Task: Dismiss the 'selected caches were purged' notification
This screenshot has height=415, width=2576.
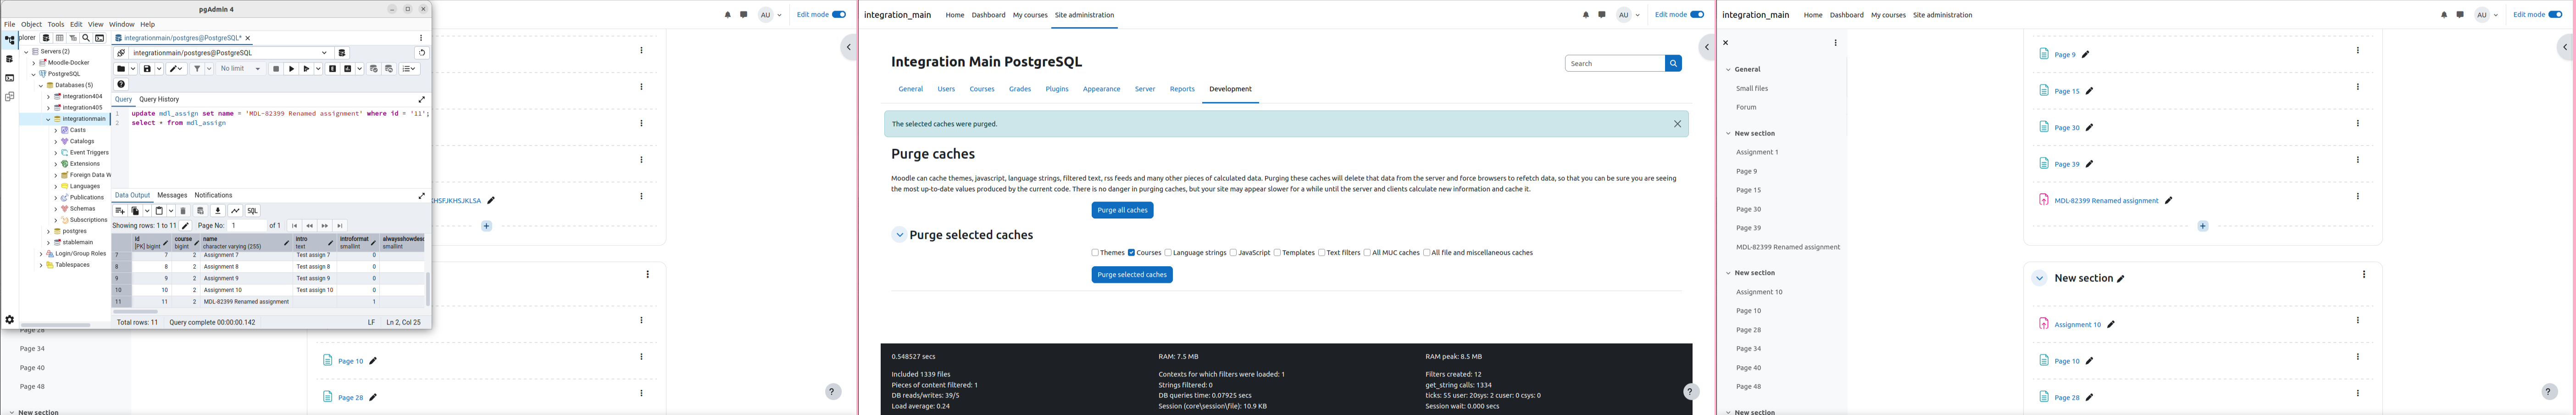Action: [1678, 124]
